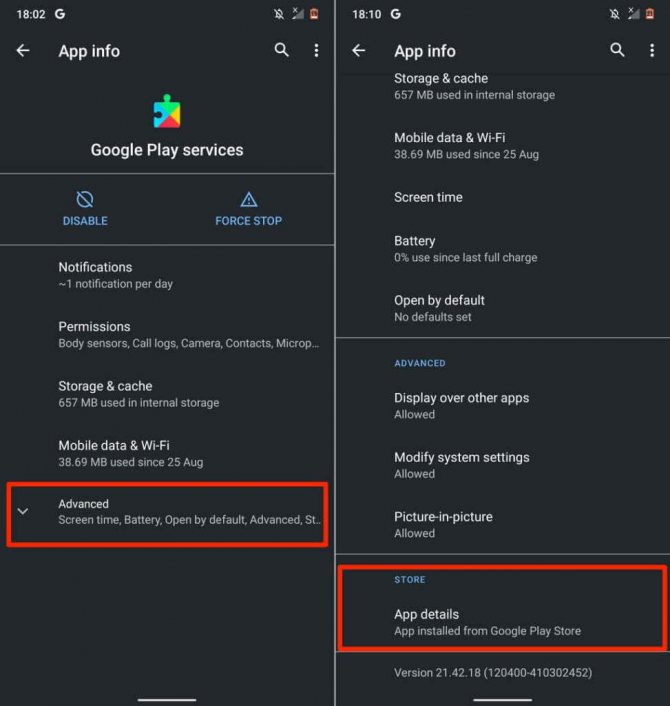The width and height of the screenshot is (670, 706).
Task: Tap the back arrow on left App info screen
Action: tap(23, 50)
